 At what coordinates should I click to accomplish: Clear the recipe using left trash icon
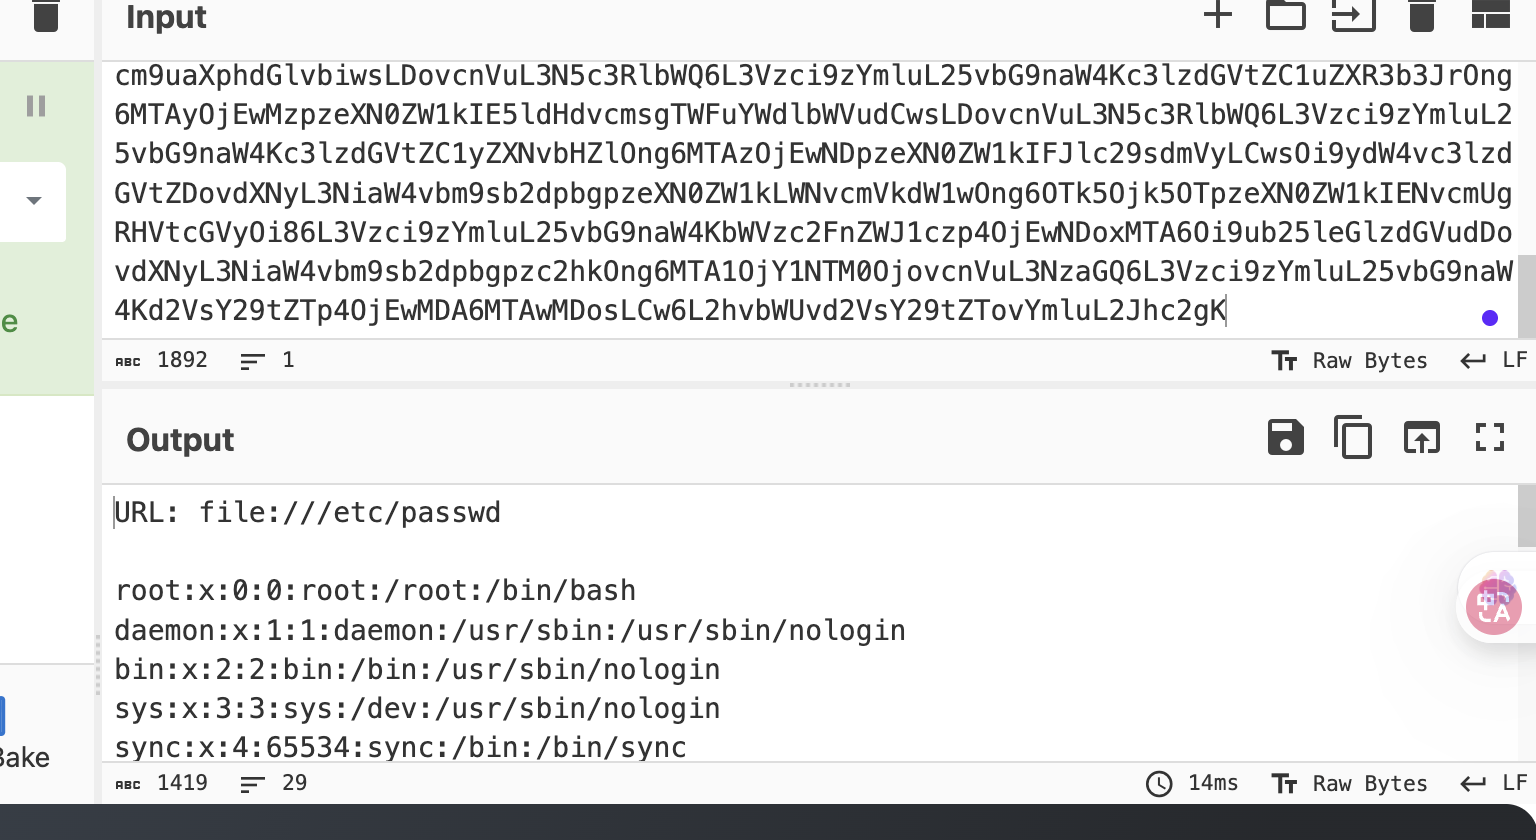click(45, 15)
